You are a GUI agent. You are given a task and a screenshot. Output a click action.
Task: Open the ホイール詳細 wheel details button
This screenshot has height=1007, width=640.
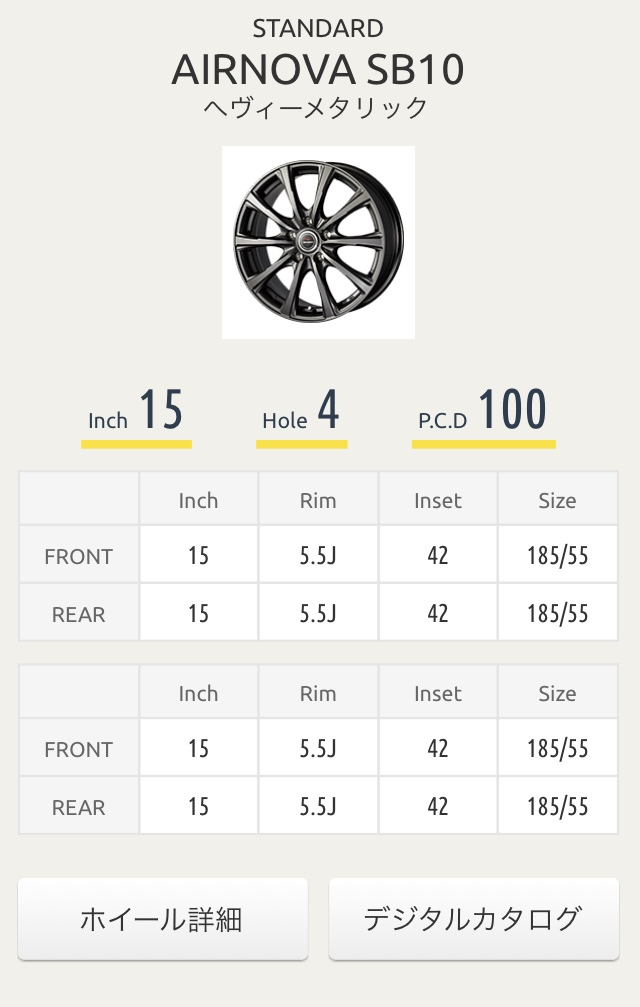click(x=162, y=919)
